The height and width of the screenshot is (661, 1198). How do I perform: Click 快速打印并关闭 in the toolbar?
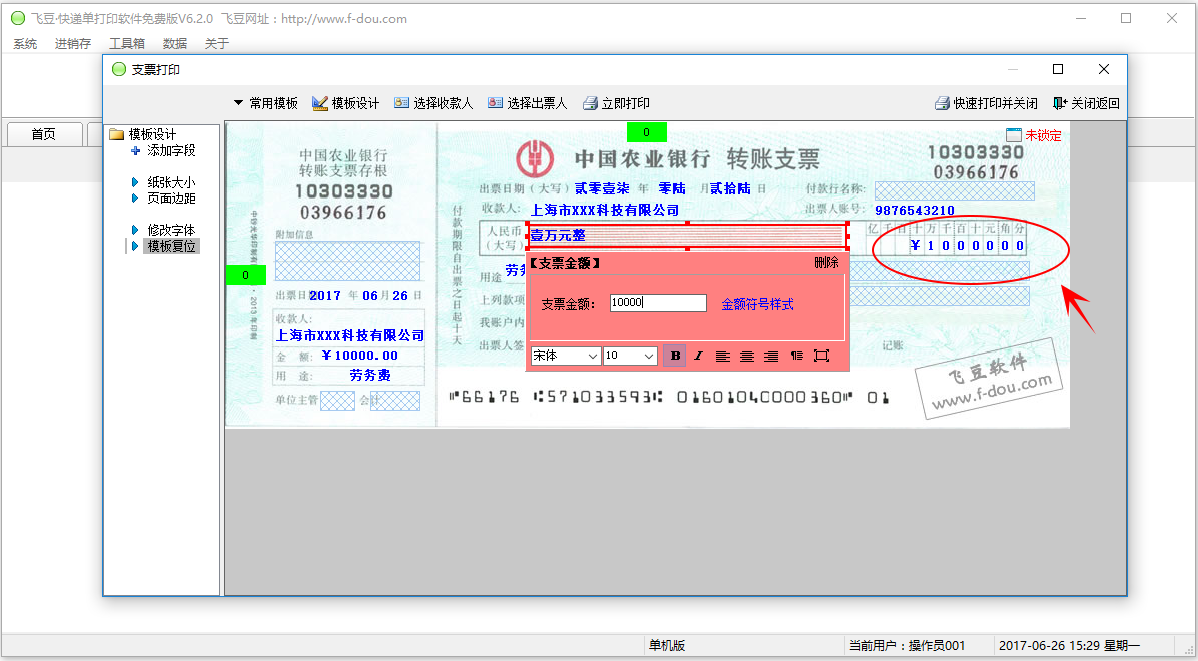click(986, 103)
